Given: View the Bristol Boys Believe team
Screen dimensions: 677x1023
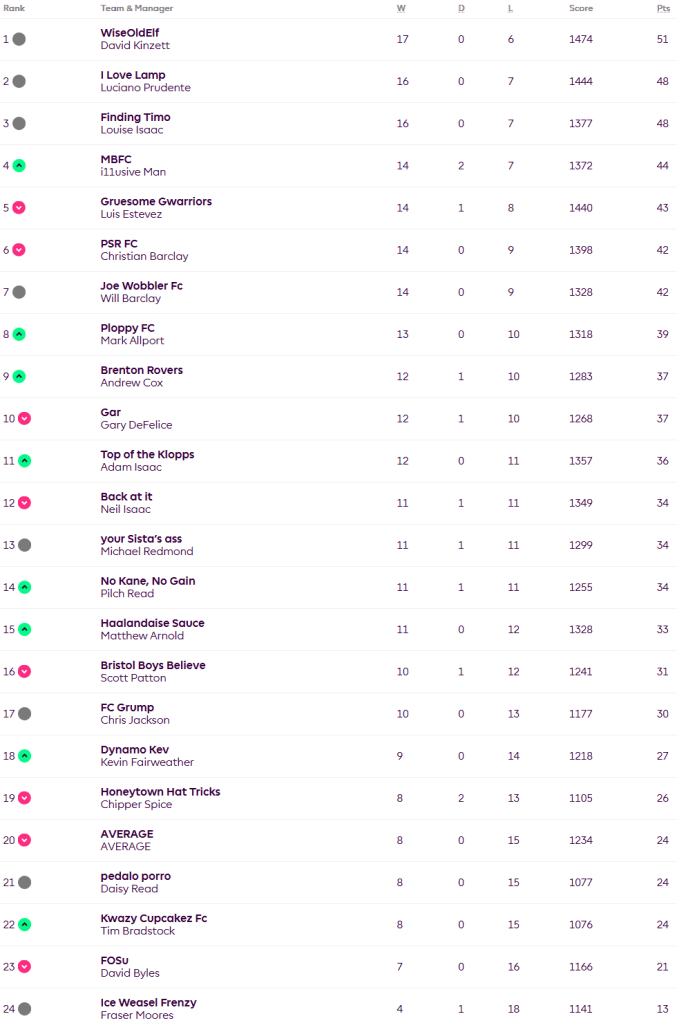Looking at the screenshot, I should point(153,665).
